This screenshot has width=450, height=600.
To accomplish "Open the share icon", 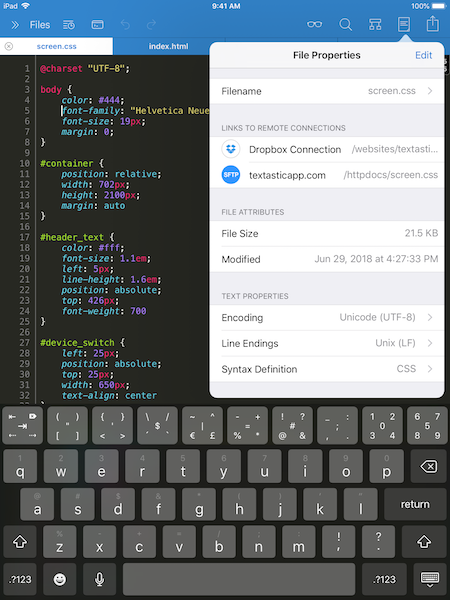I will click(433, 24).
